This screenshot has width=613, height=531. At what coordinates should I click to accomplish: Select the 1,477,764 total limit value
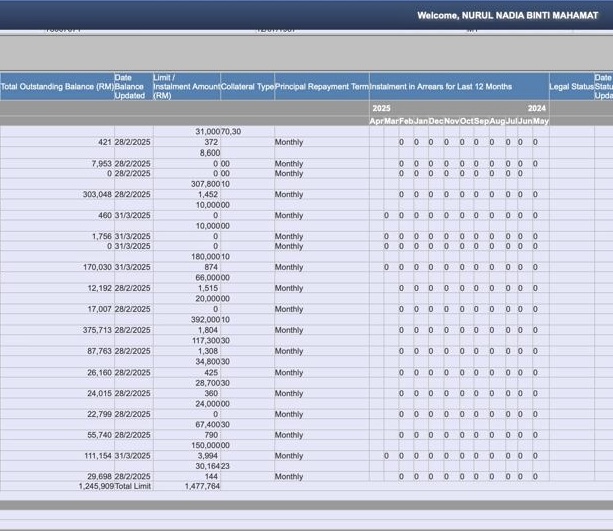(201, 486)
